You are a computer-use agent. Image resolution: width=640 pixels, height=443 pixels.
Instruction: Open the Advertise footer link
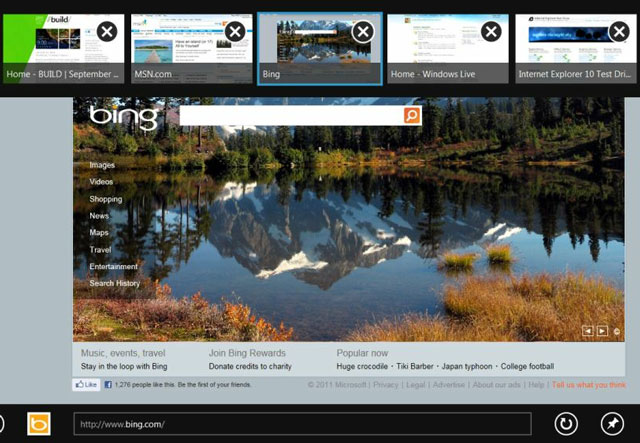(x=449, y=385)
